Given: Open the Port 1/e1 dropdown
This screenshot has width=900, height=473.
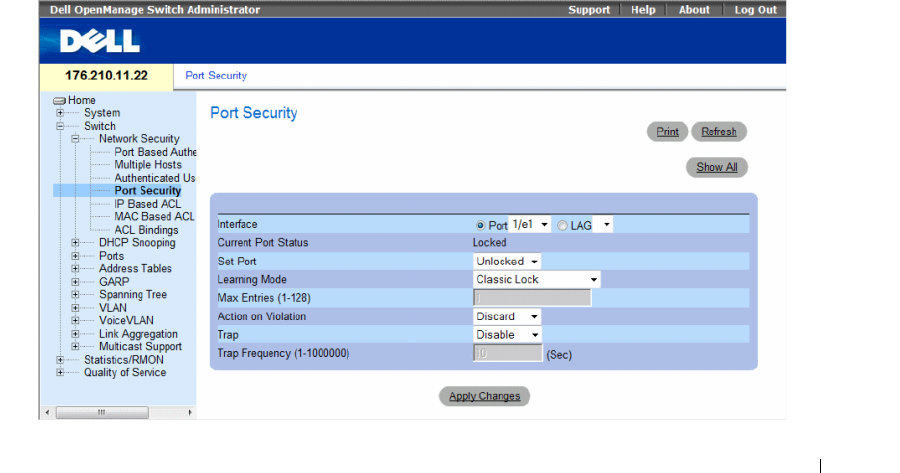Looking at the screenshot, I should pyautogui.click(x=530, y=224).
